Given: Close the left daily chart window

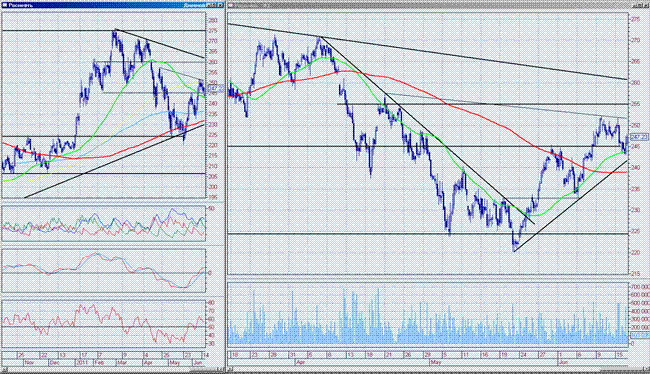Looking at the screenshot, I should (221, 5).
